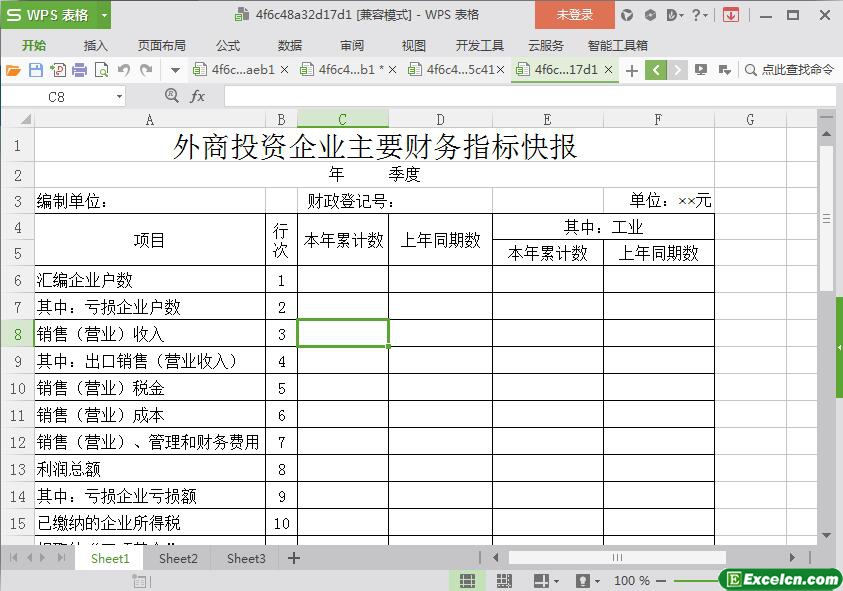The width and height of the screenshot is (843, 591).
Task: Open the 公式 ribbon tab
Action: 228,46
